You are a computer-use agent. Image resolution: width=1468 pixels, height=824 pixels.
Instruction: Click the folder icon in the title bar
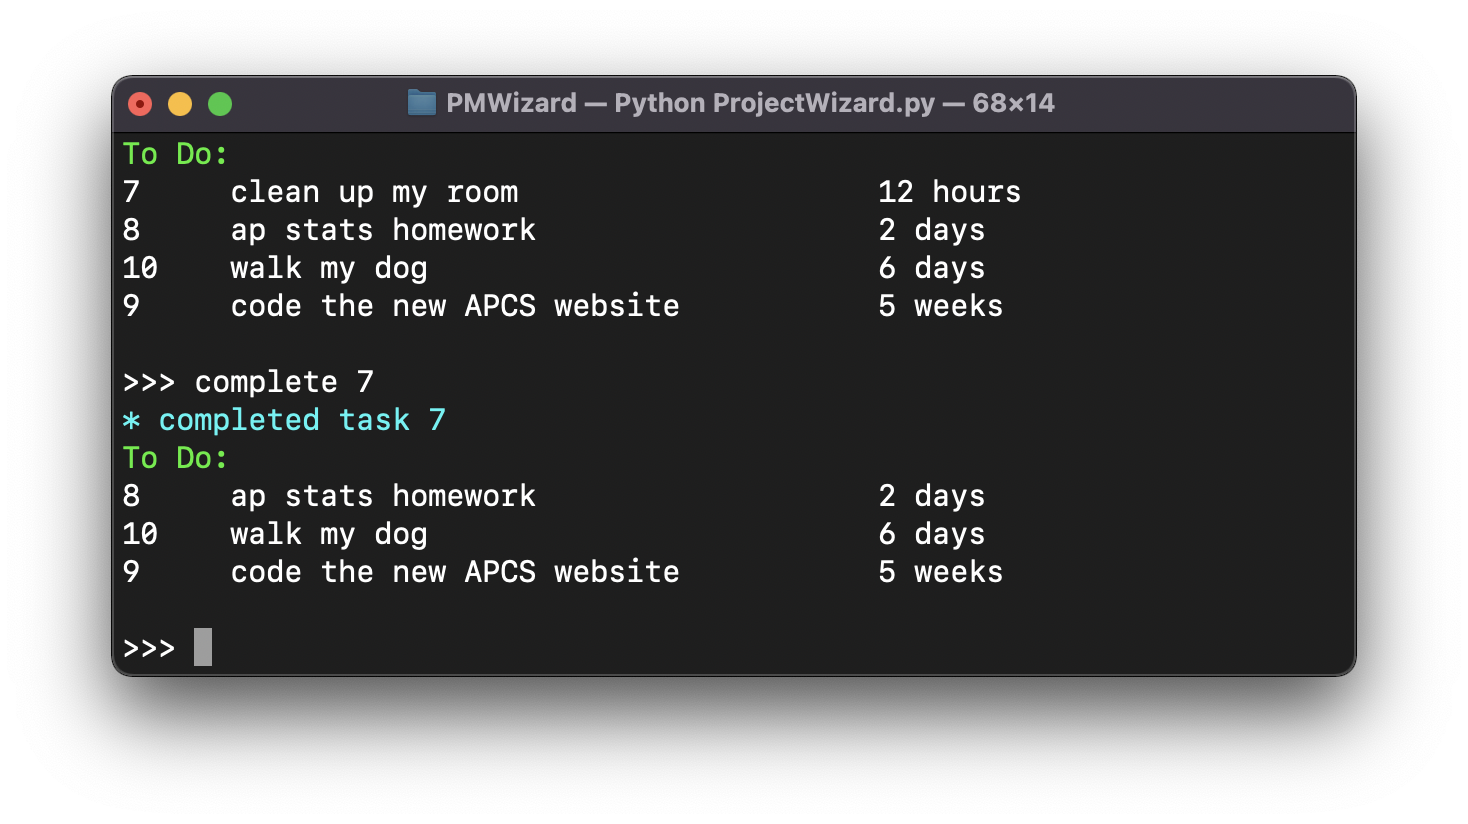point(420,103)
